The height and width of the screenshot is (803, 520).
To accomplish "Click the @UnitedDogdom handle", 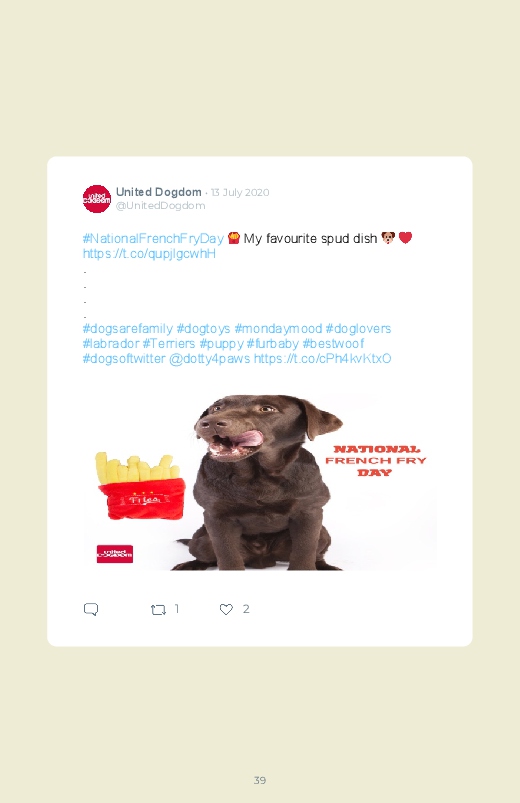I will point(160,205).
